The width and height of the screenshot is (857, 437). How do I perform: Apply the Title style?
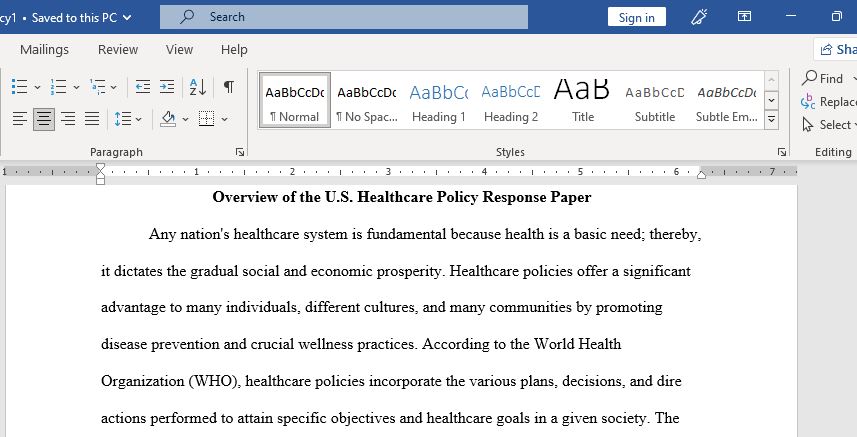[583, 101]
